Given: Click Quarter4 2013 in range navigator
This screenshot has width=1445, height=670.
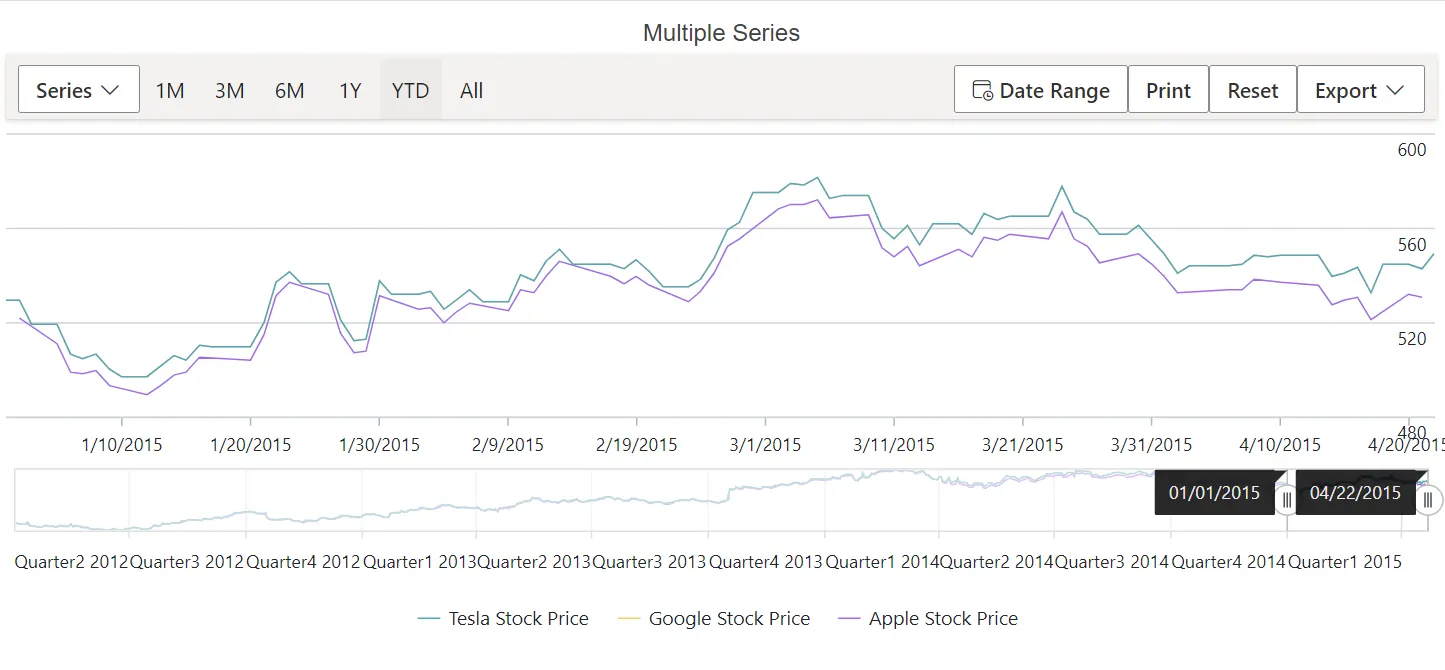Looking at the screenshot, I should pos(766,562).
